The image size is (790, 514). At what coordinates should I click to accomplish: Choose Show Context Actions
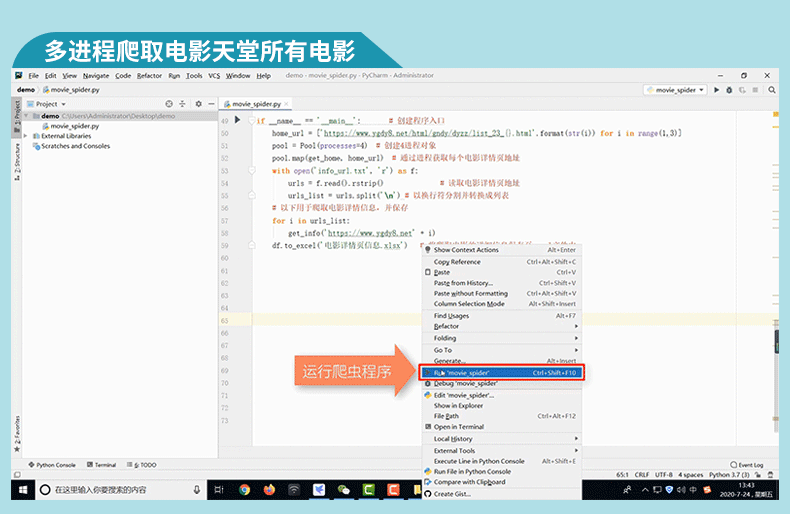pyautogui.click(x=502, y=250)
